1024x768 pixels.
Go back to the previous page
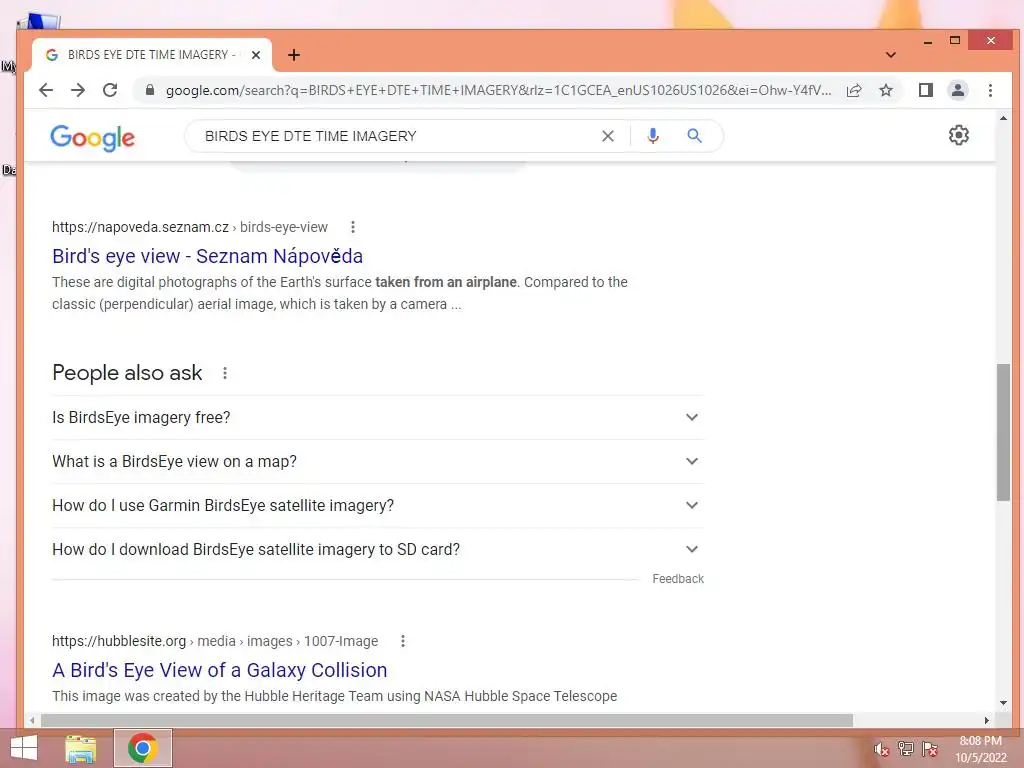[46, 90]
